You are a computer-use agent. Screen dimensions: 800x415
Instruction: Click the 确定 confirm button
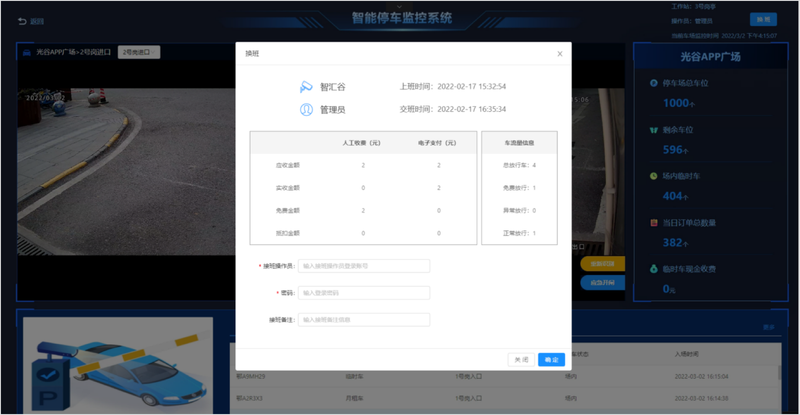(551, 359)
